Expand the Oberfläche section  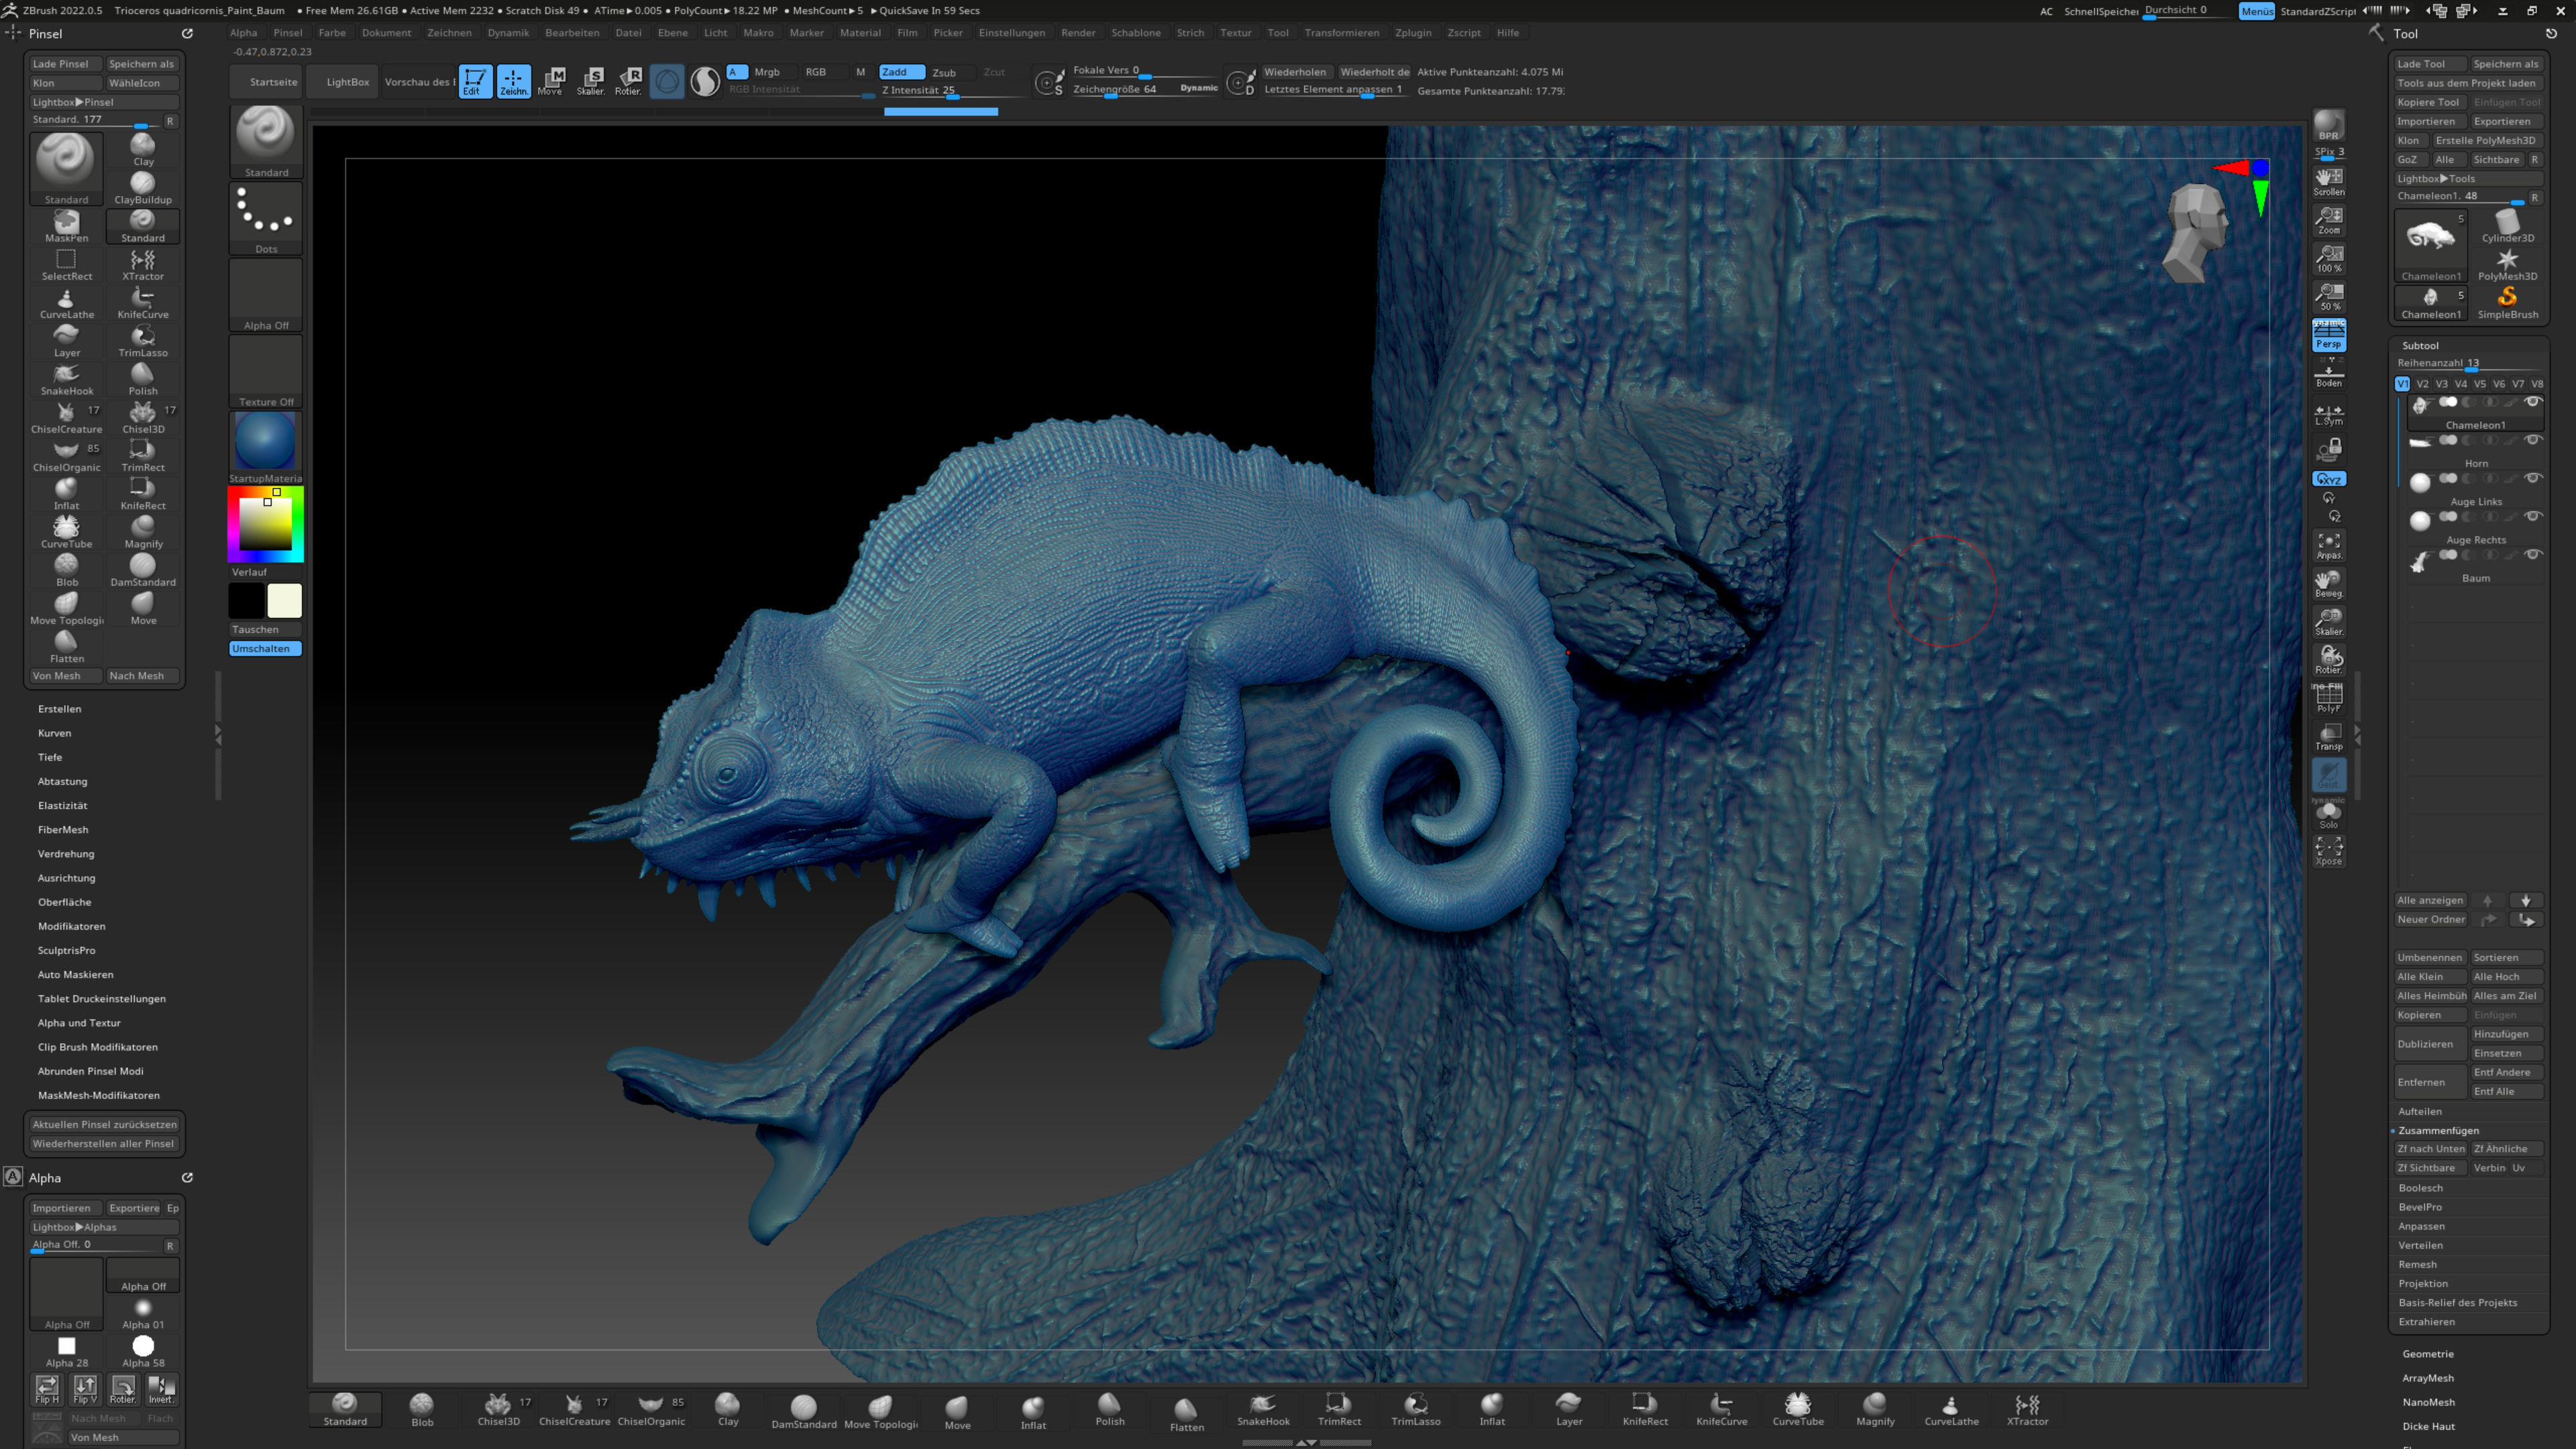[x=65, y=902]
